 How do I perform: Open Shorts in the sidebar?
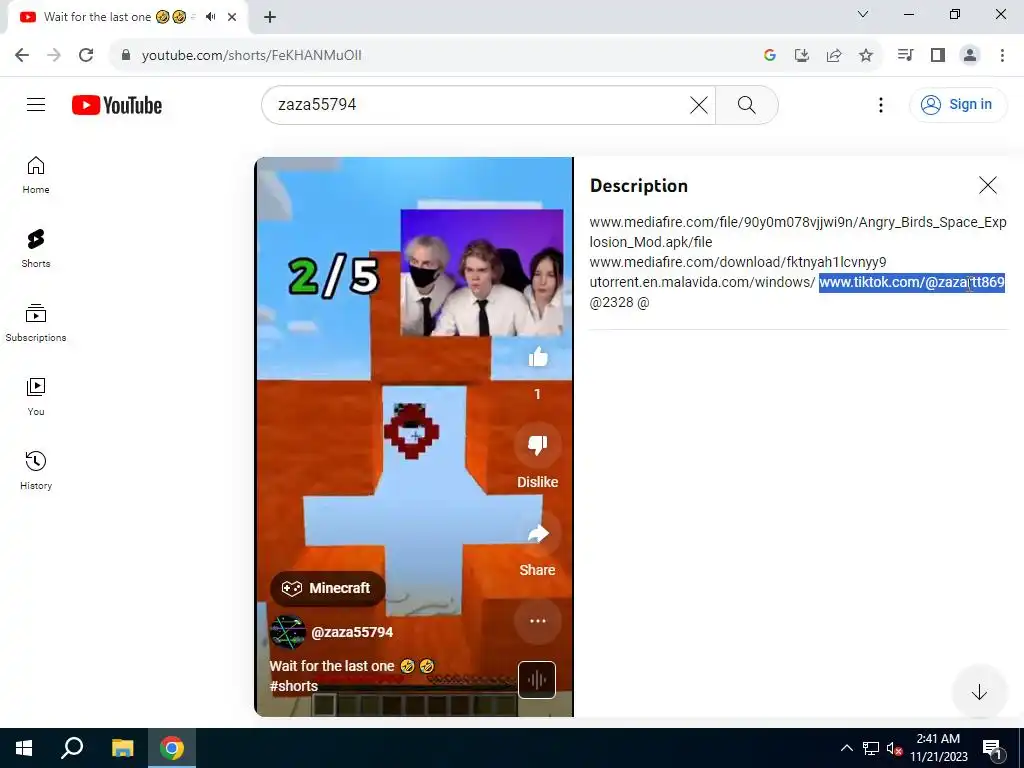tap(36, 249)
